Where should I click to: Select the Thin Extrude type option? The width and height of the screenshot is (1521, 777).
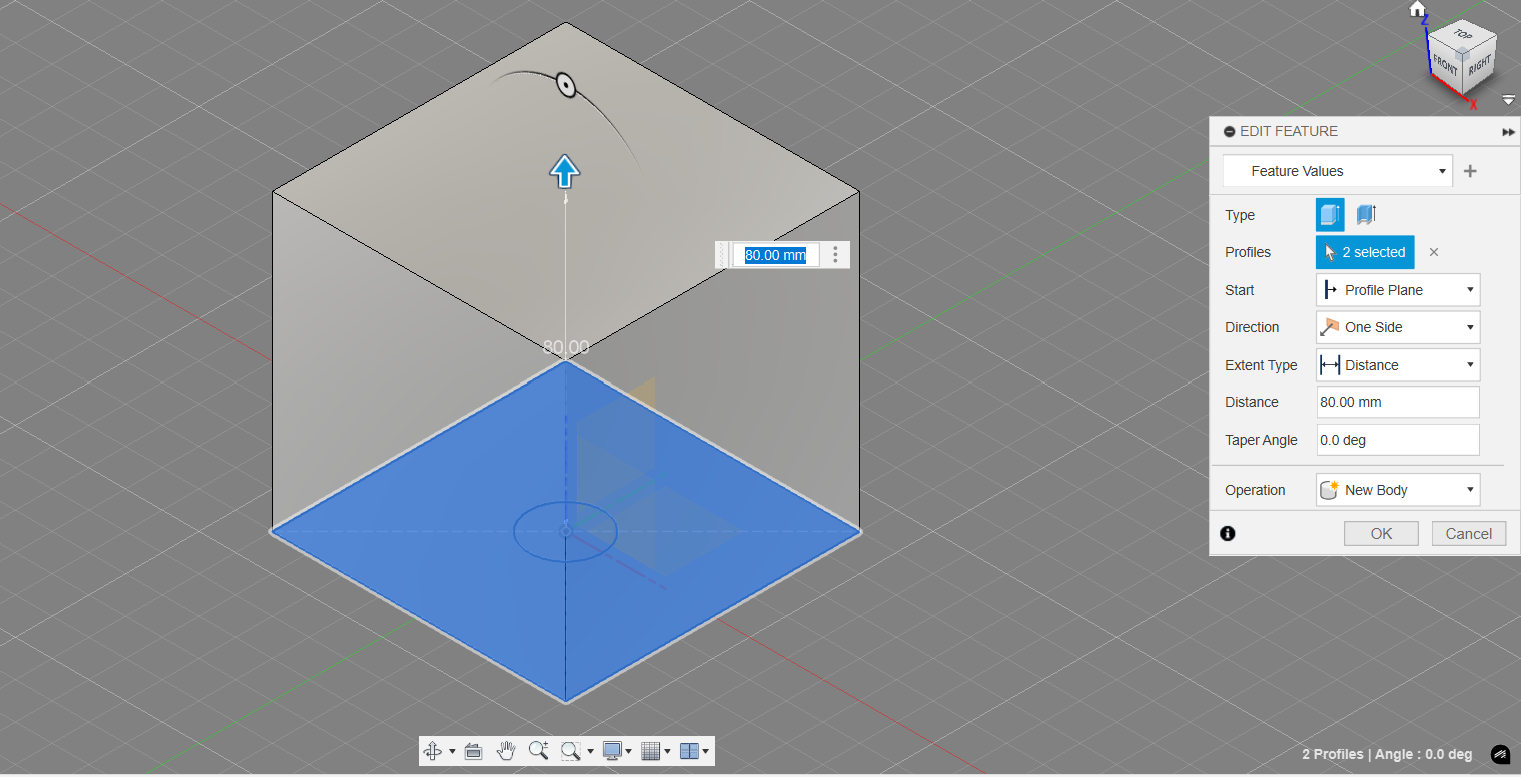coord(1366,214)
